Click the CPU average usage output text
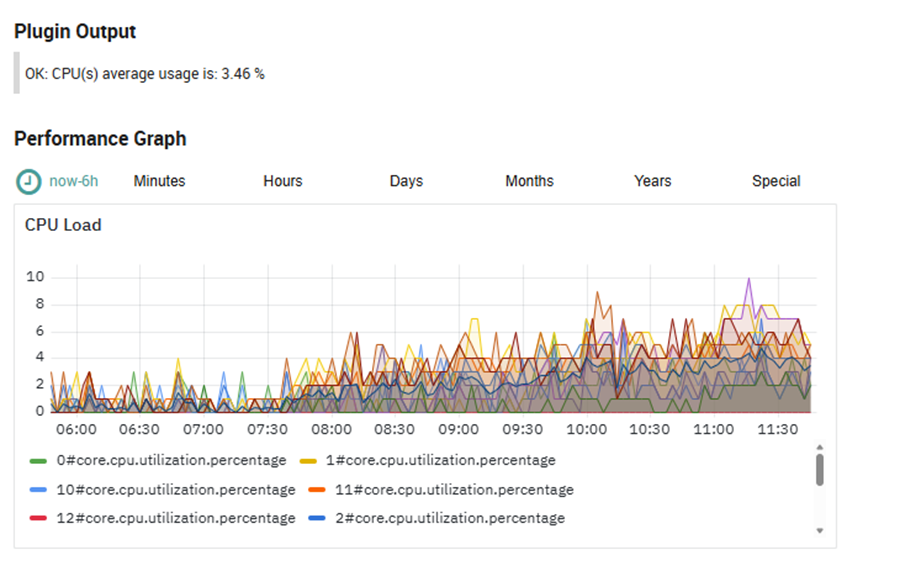Viewport: 900px width, 571px height. pyautogui.click(x=145, y=73)
